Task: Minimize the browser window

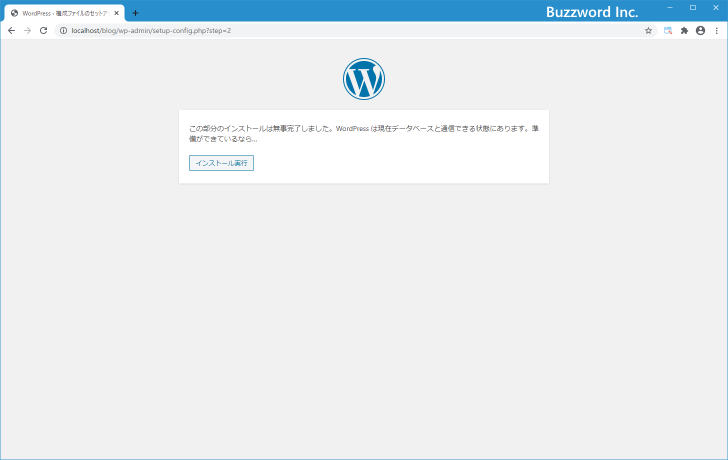Action: pos(670,7)
